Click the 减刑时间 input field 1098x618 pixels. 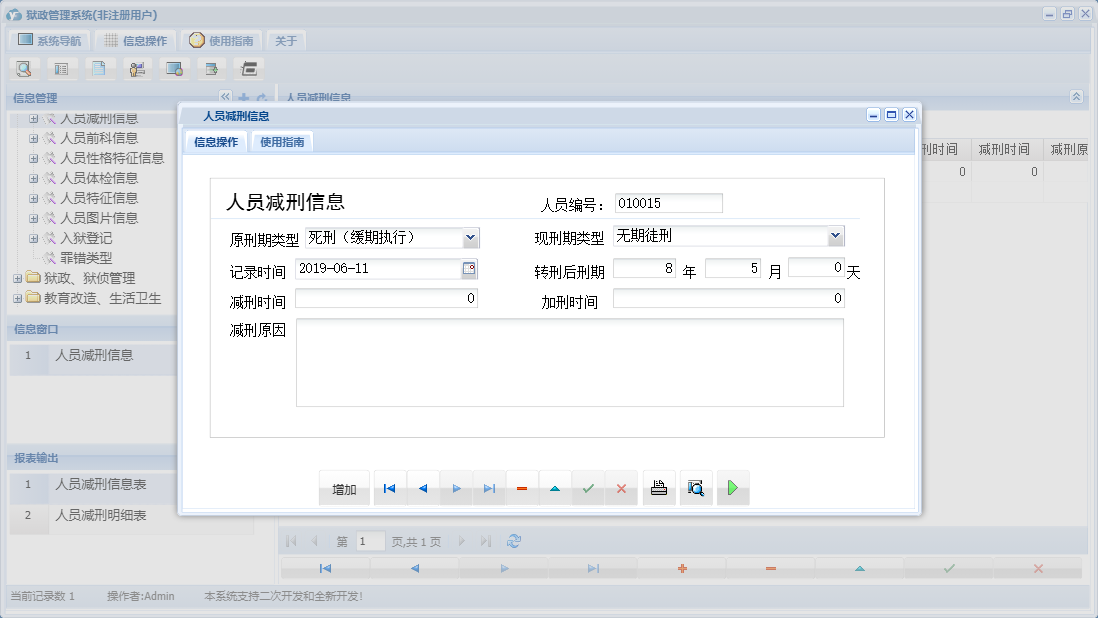coord(387,299)
